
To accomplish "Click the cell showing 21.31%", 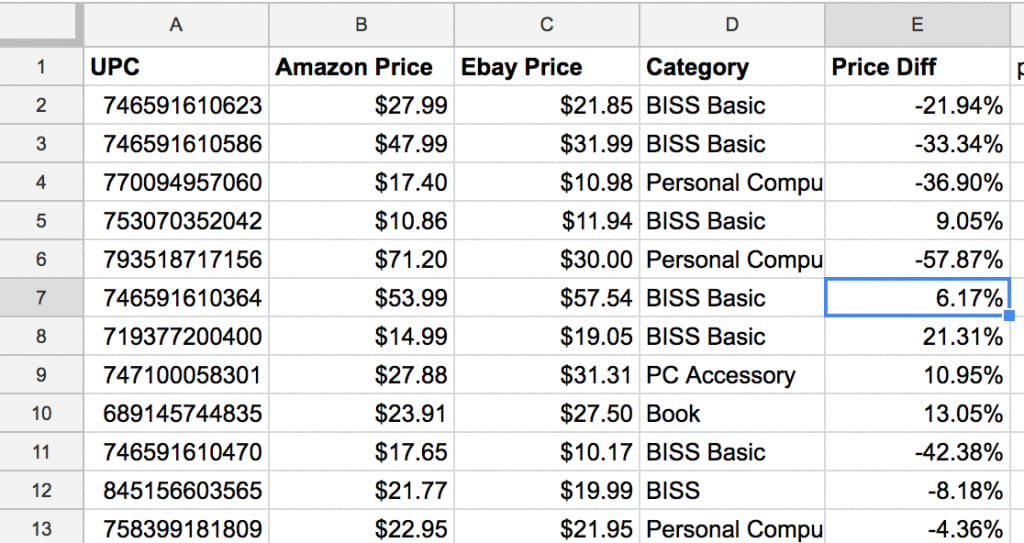I will click(917, 337).
